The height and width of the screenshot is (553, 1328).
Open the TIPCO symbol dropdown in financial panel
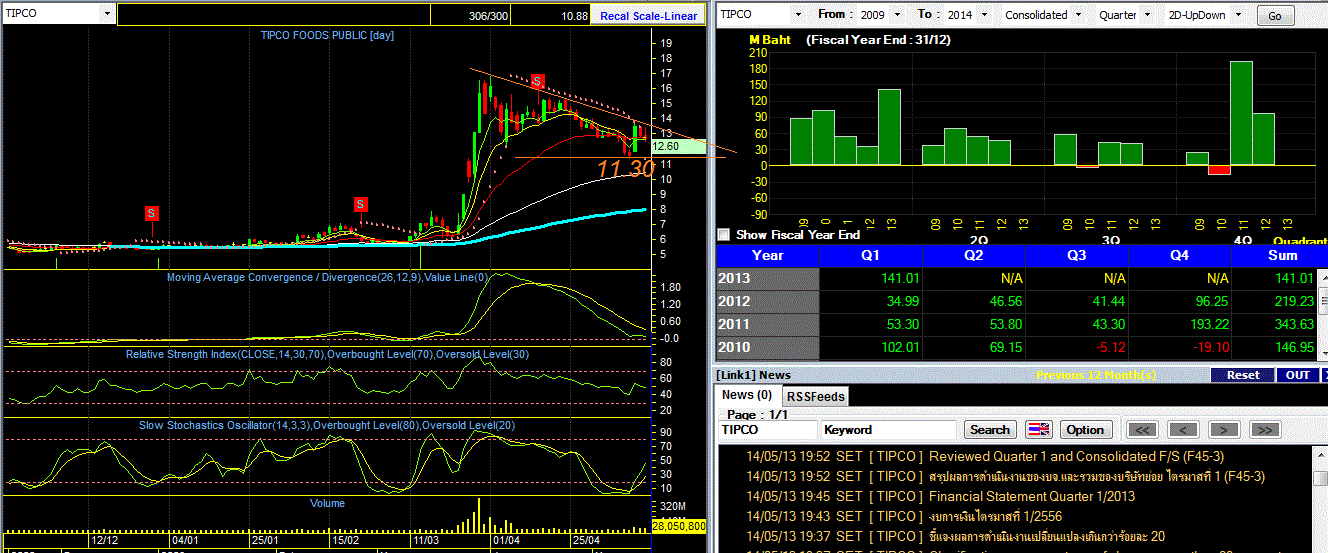pyautogui.click(x=797, y=15)
